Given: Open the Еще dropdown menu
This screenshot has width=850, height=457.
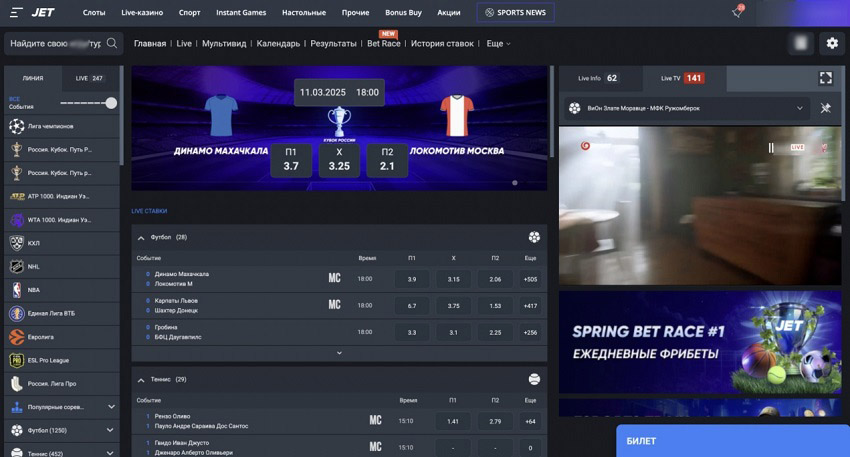Looking at the screenshot, I should click(498, 43).
